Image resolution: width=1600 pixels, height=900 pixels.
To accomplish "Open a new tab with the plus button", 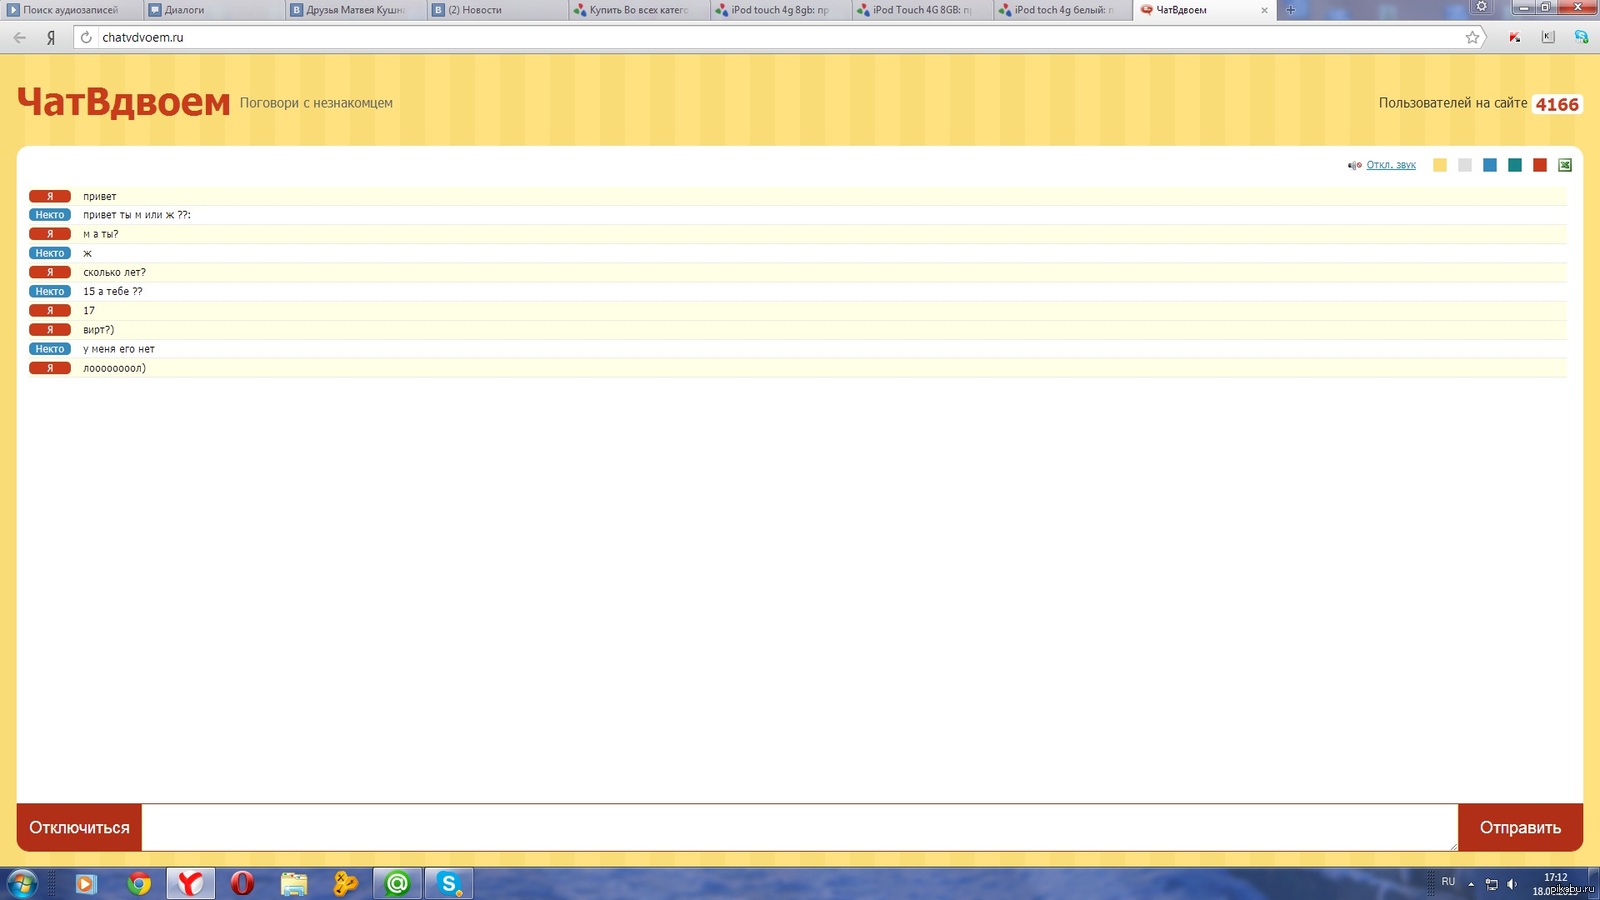I will (x=1290, y=10).
